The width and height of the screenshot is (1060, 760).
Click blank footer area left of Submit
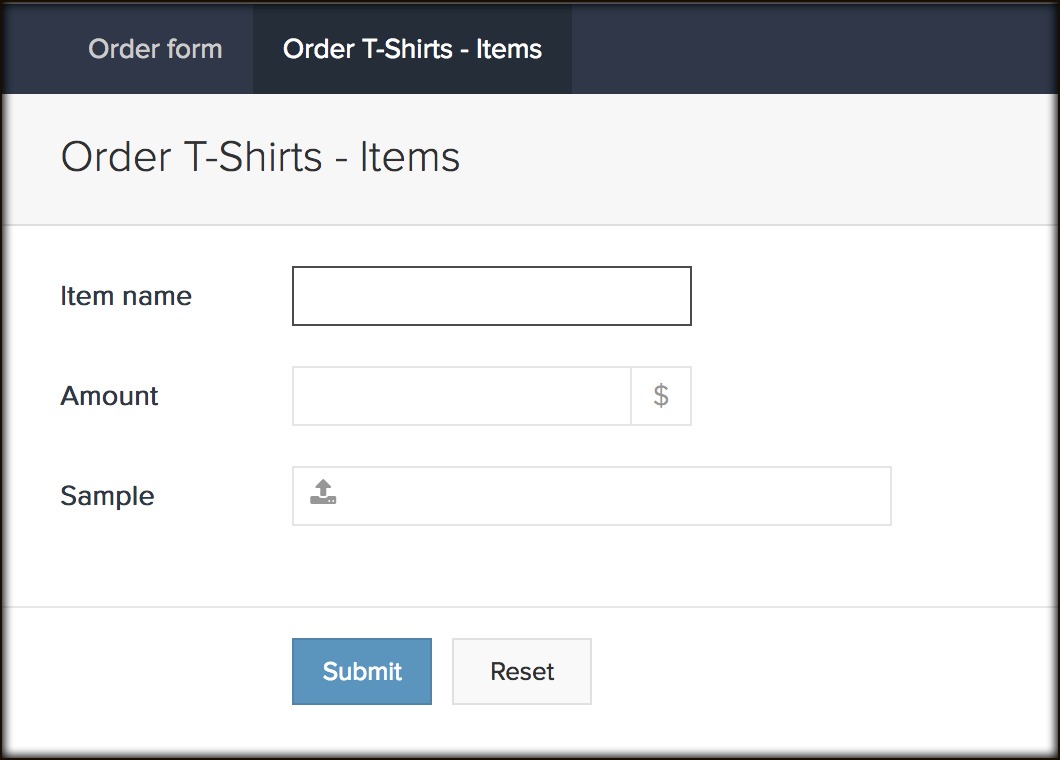[150, 671]
